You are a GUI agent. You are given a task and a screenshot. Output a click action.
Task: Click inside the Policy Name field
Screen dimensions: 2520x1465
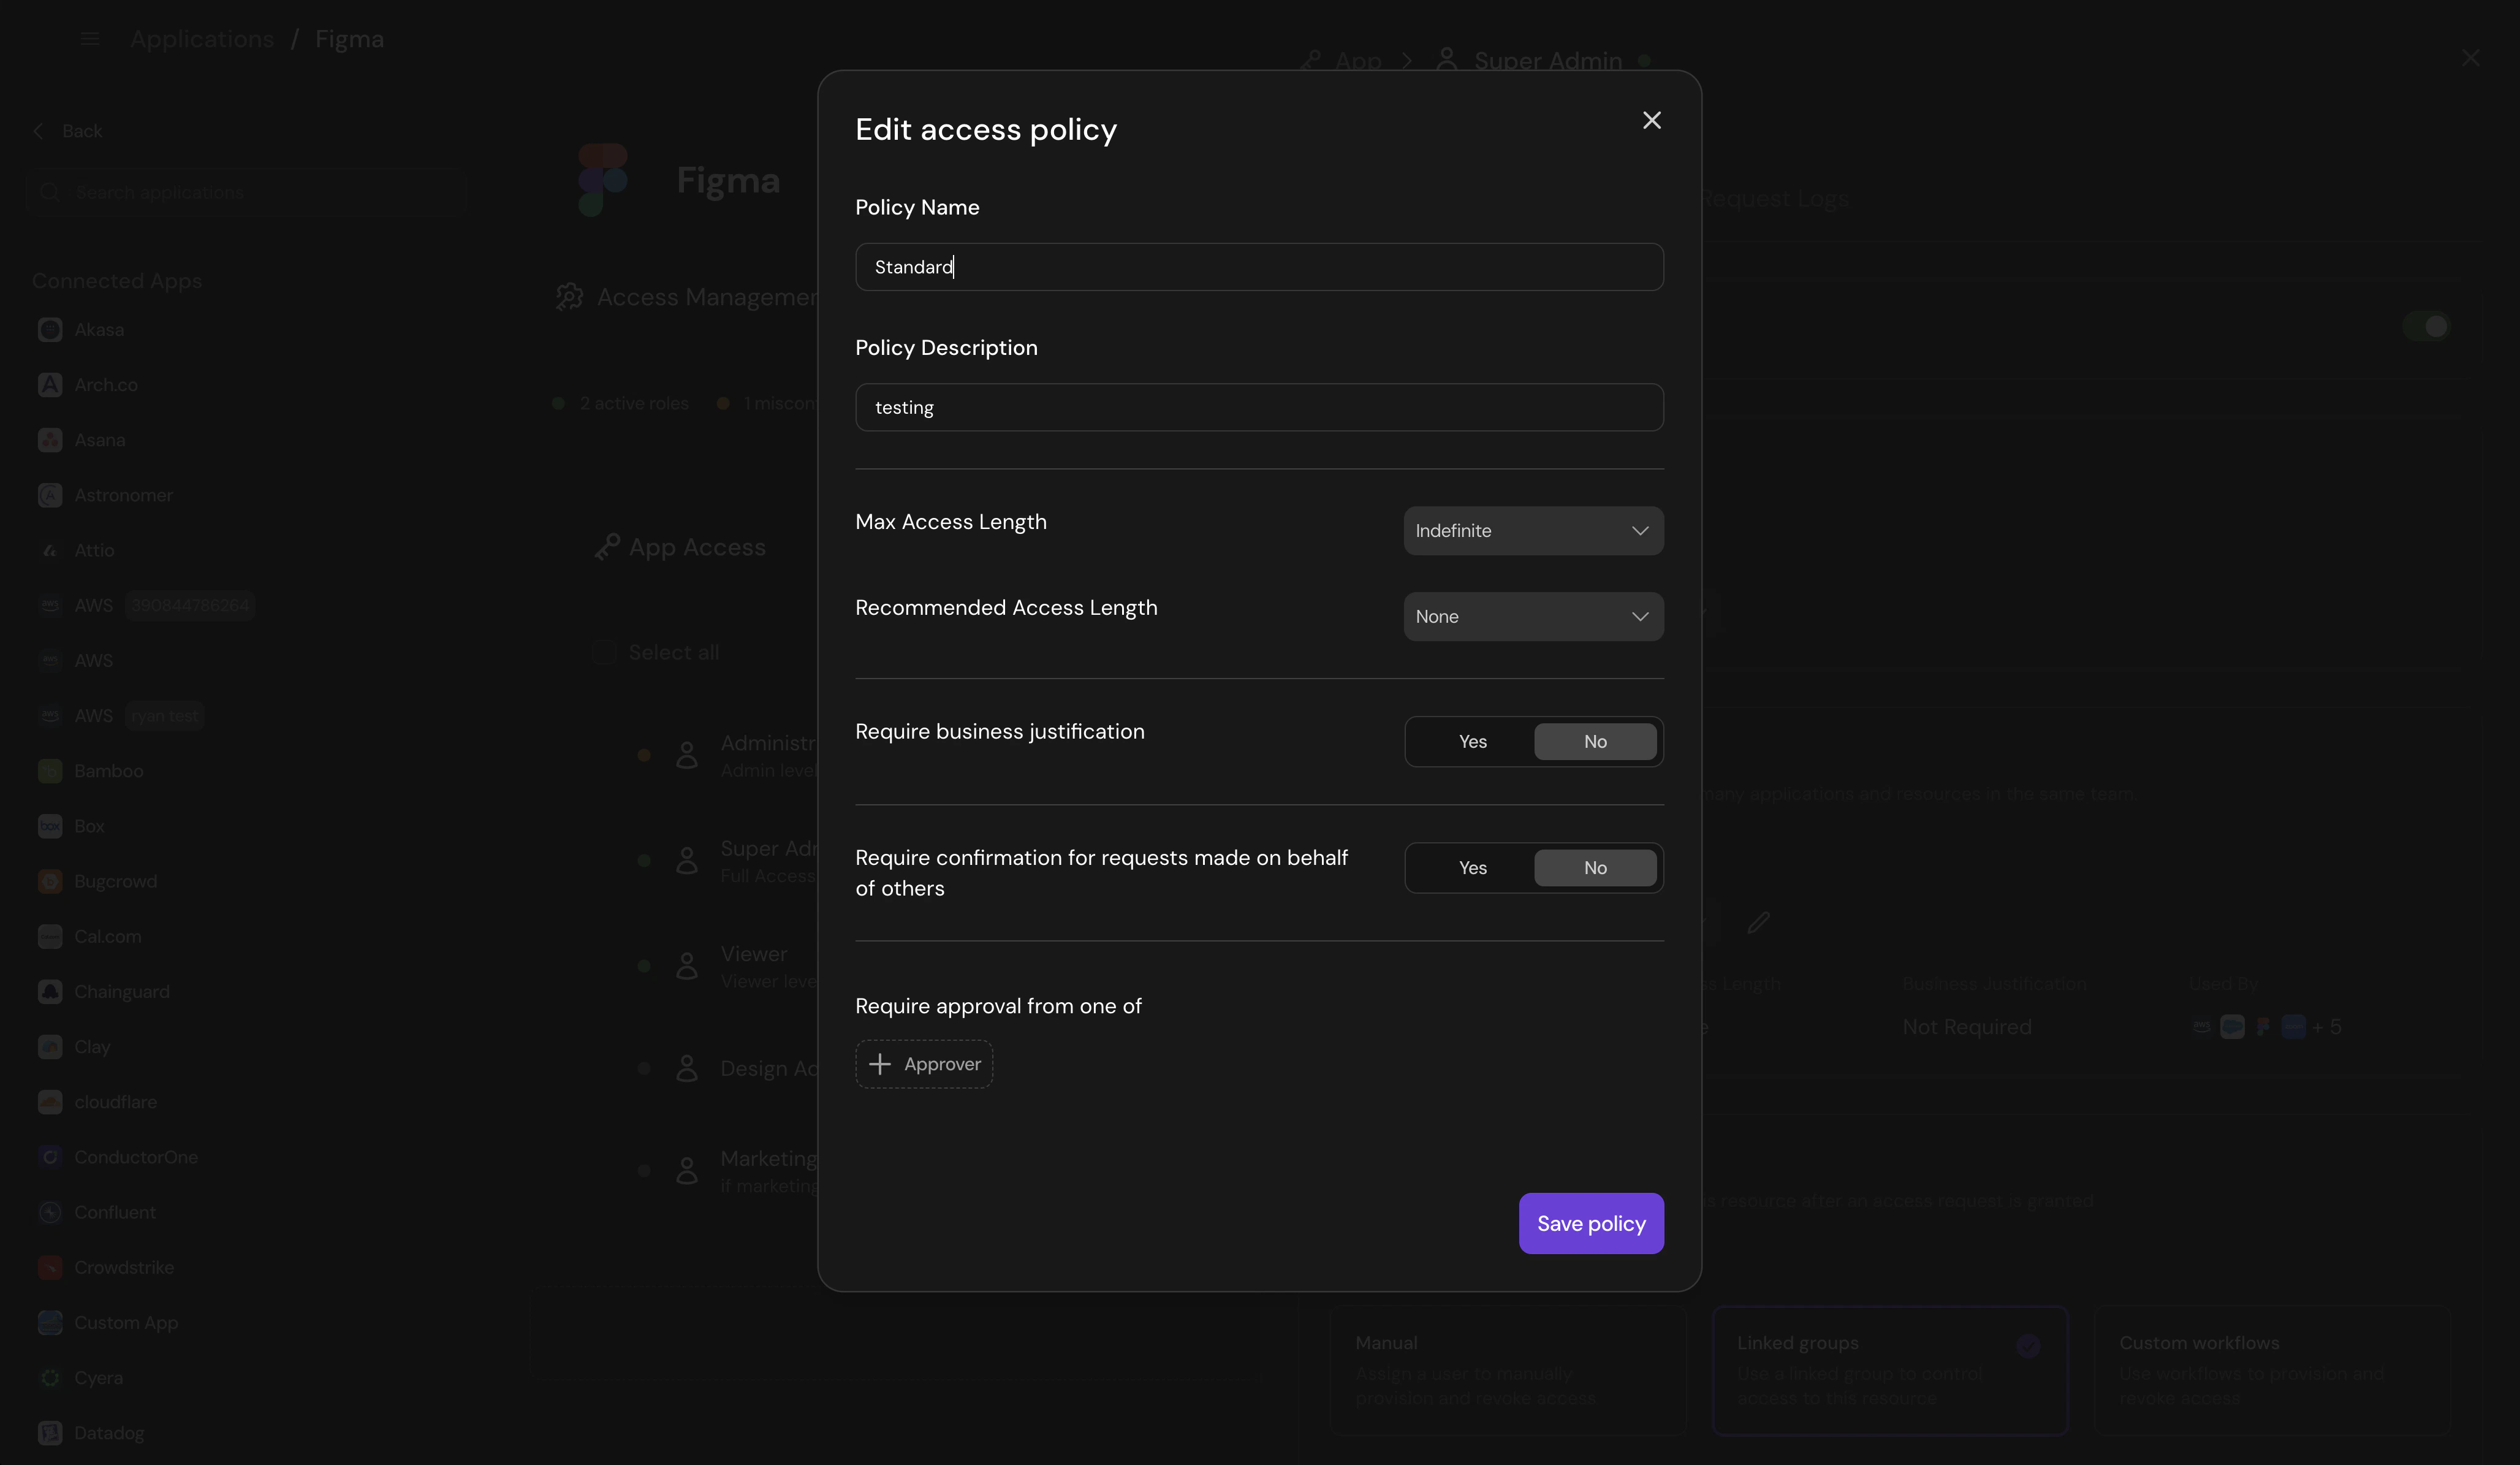click(x=1258, y=266)
